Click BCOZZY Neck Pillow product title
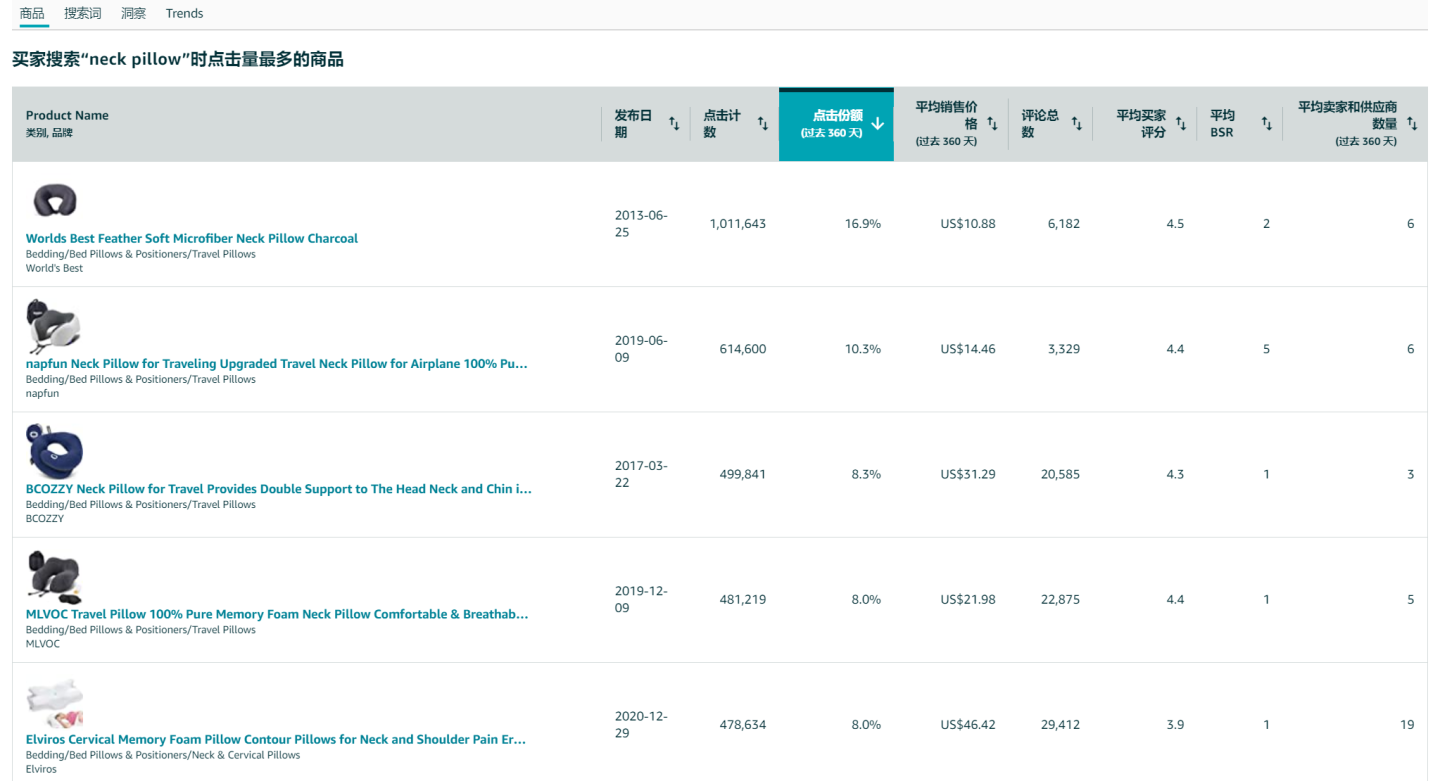 coord(278,489)
